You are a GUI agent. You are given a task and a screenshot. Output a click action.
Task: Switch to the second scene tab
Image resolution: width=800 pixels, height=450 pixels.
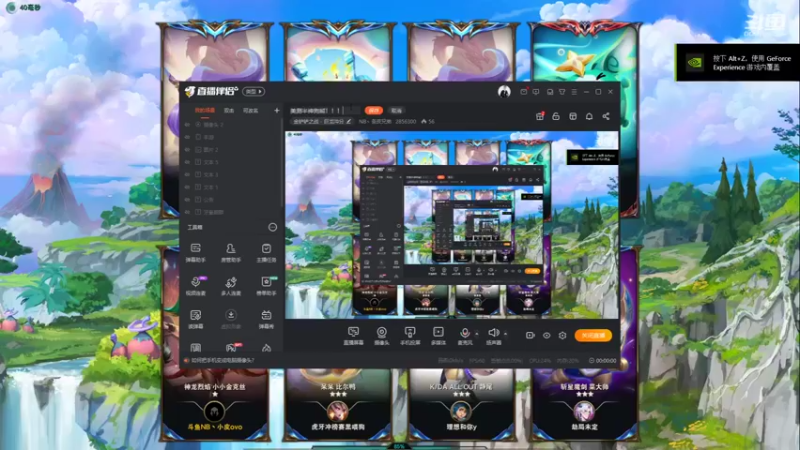[229, 110]
